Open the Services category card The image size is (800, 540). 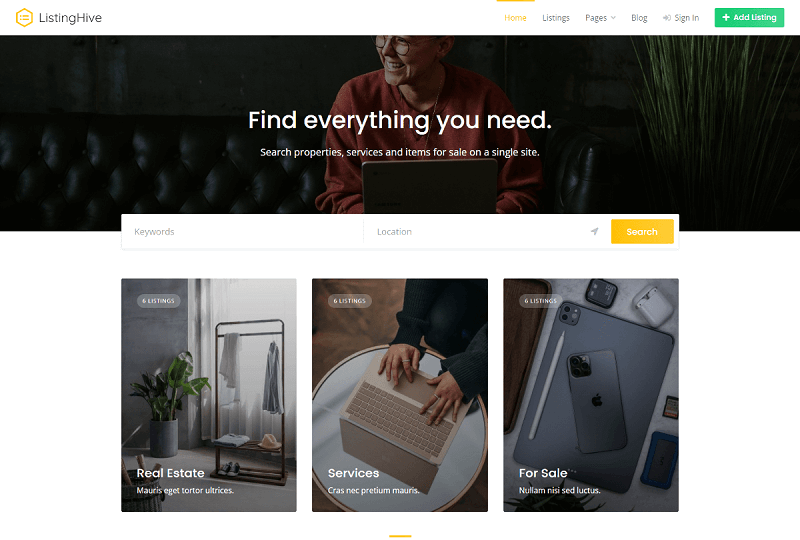(400, 395)
